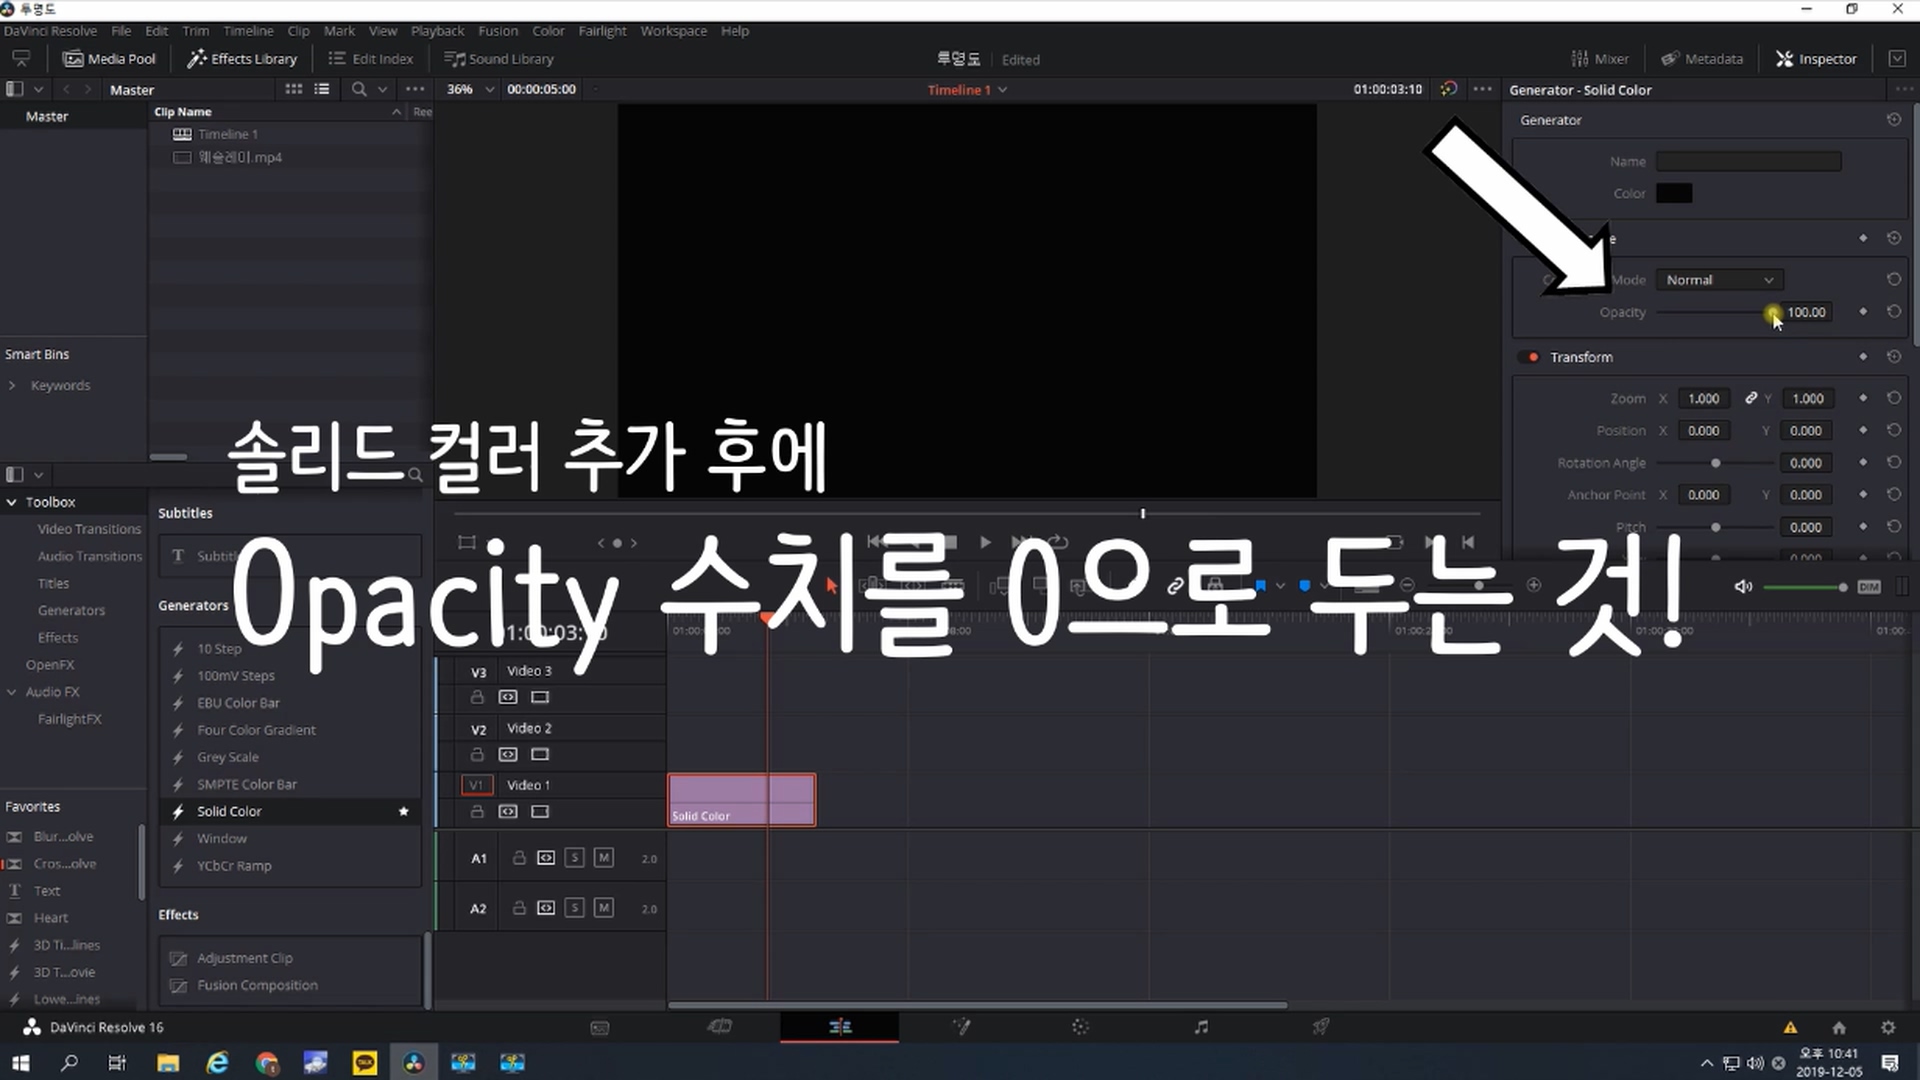1920x1080 pixels.
Task: Open the Sound Library panel
Action: (498, 59)
